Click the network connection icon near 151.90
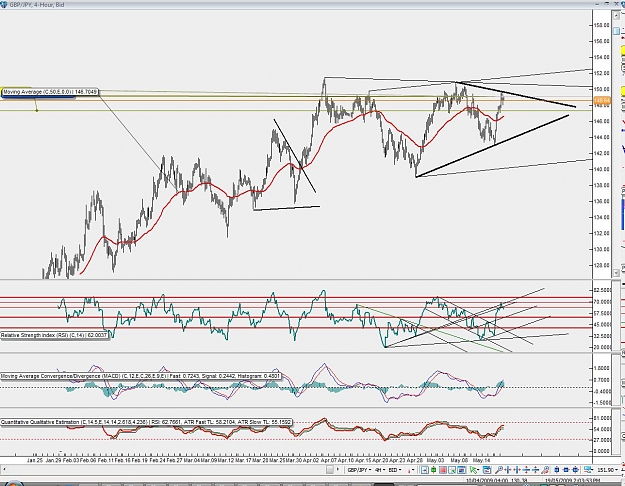Image resolution: width=625 pixels, height=486 pixels. [x=588, y=470]
